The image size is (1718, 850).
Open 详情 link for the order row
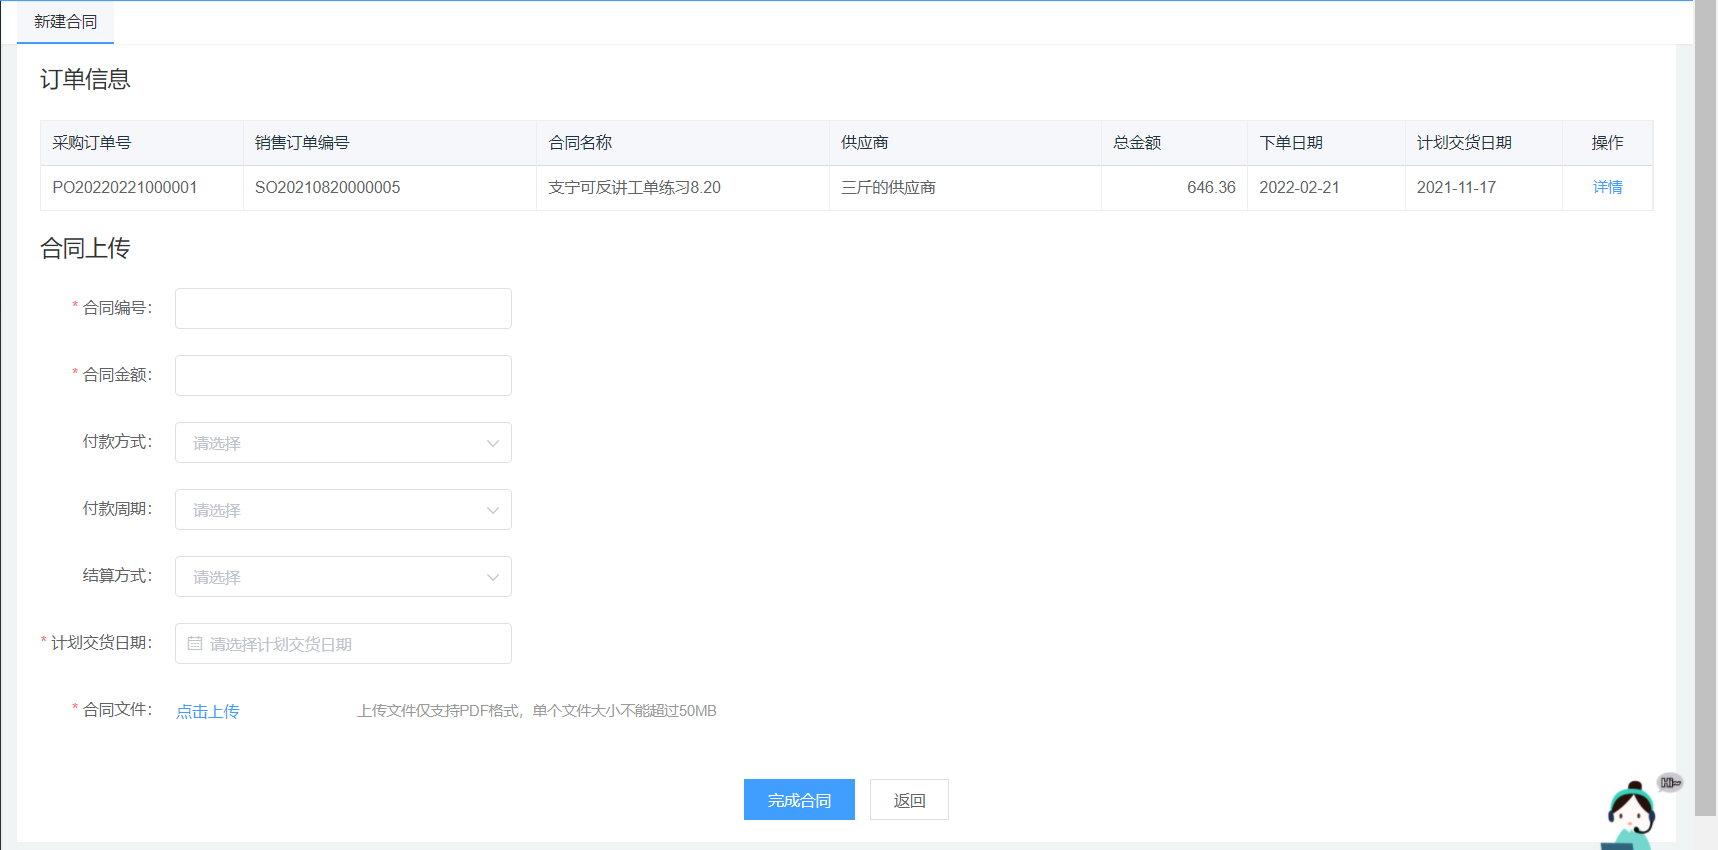coord(1607,187)
